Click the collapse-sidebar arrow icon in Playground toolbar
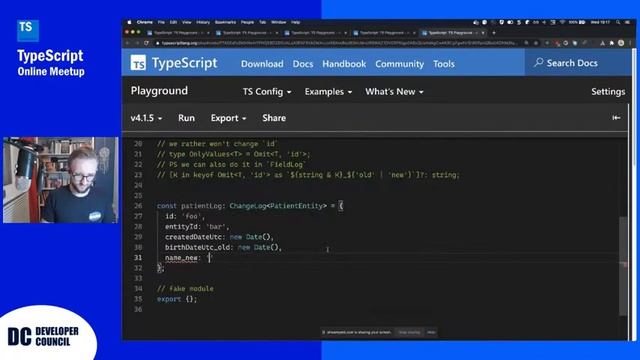640x360 pixels. [616, 118]
